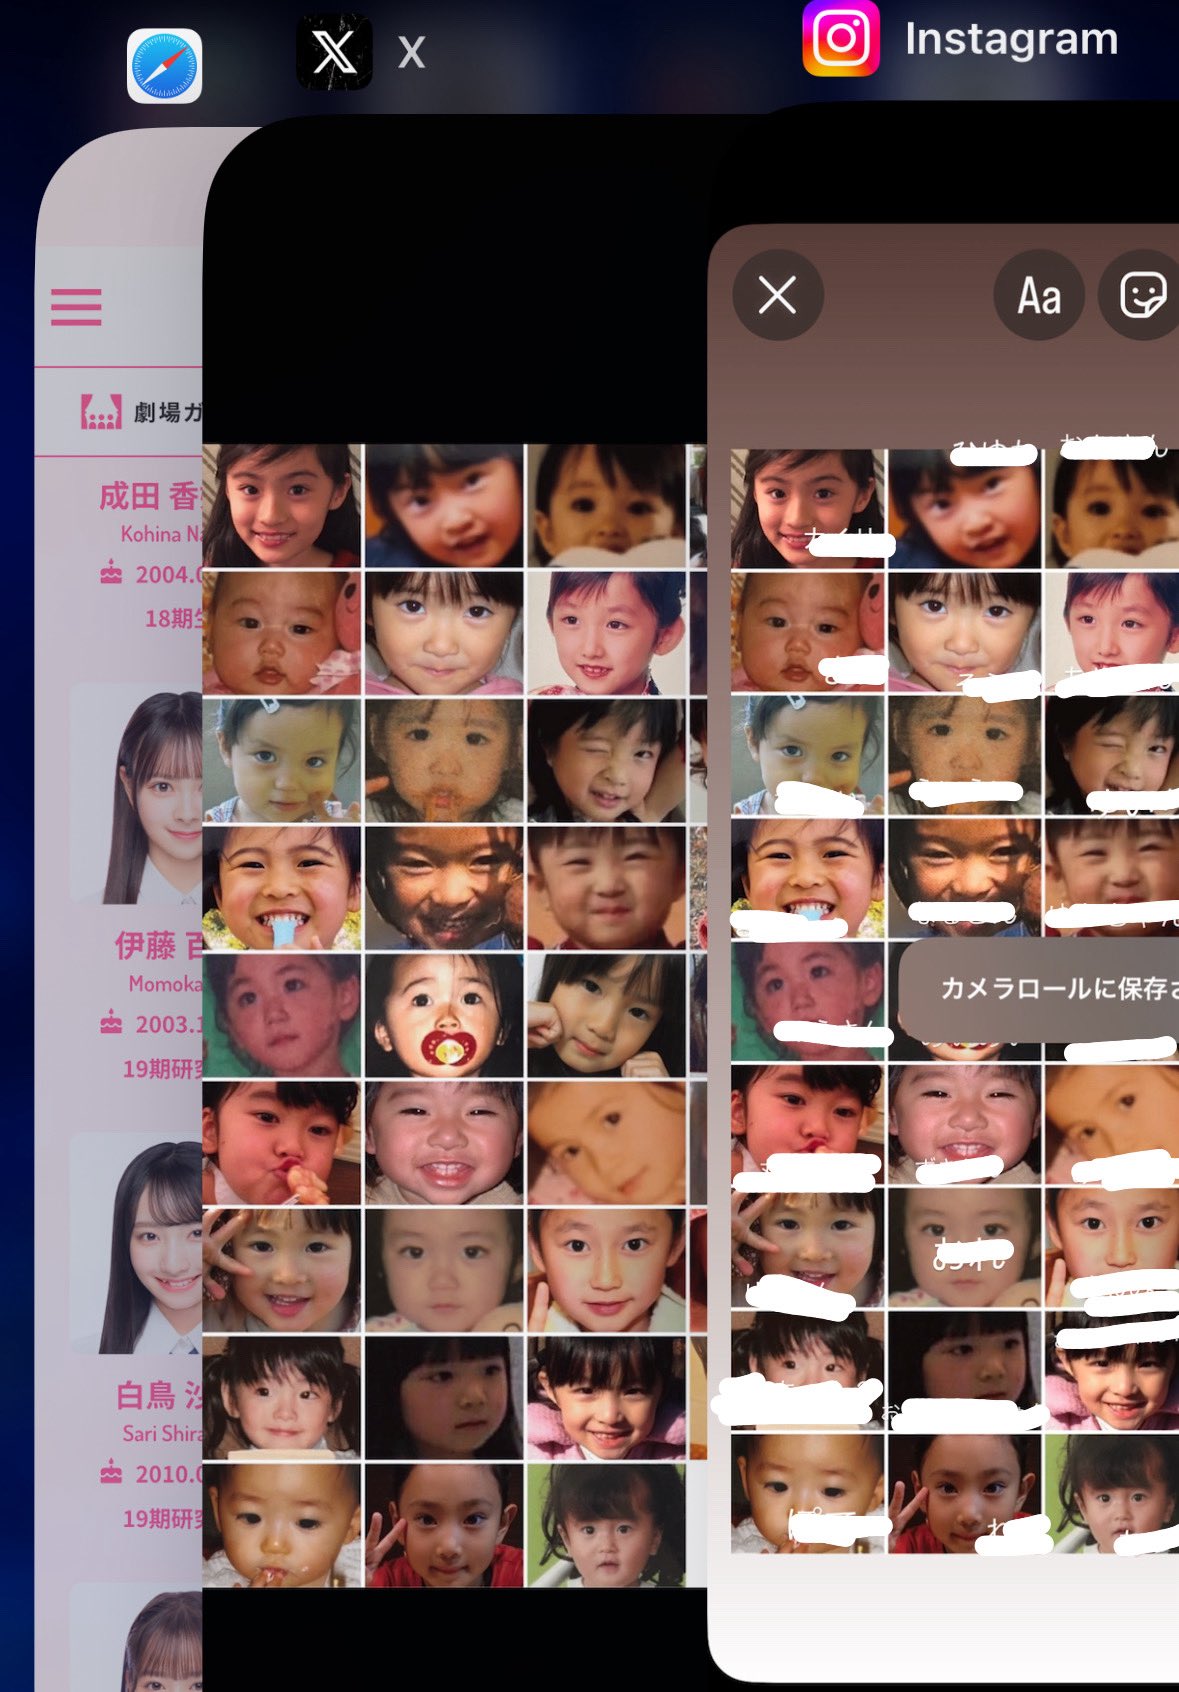Tap the "X" app name label
The height and width of the screenshot is (1692, 1179).
[411, 53]
